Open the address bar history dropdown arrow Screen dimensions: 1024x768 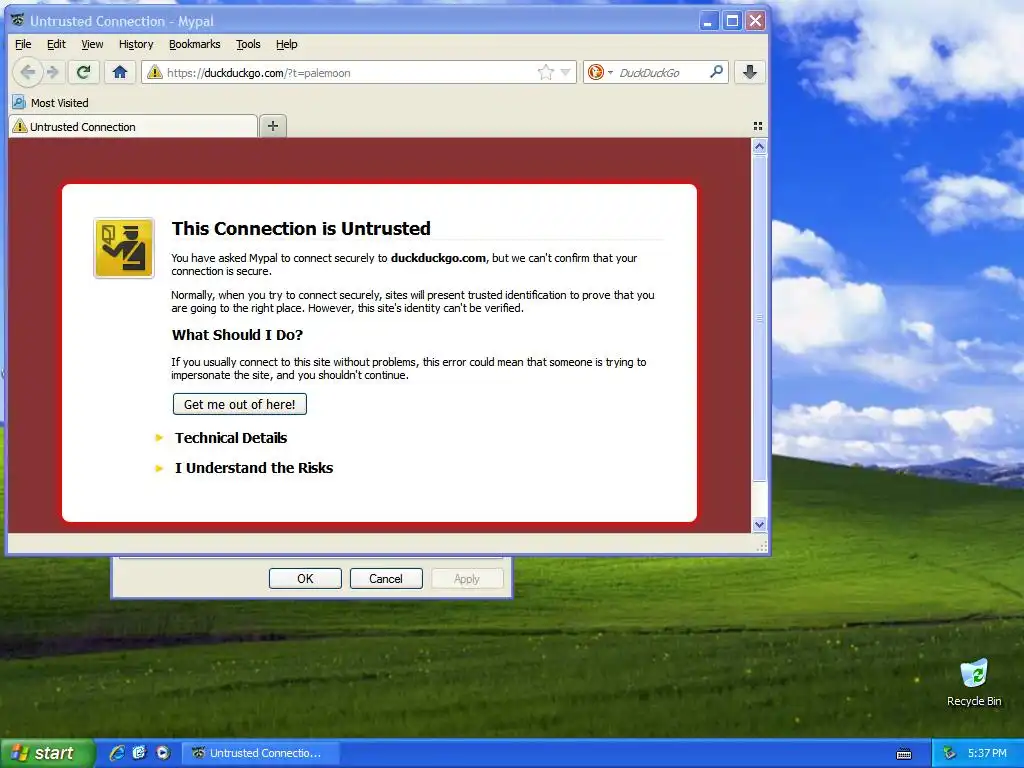pyautogui.click(x=566, y=72)
